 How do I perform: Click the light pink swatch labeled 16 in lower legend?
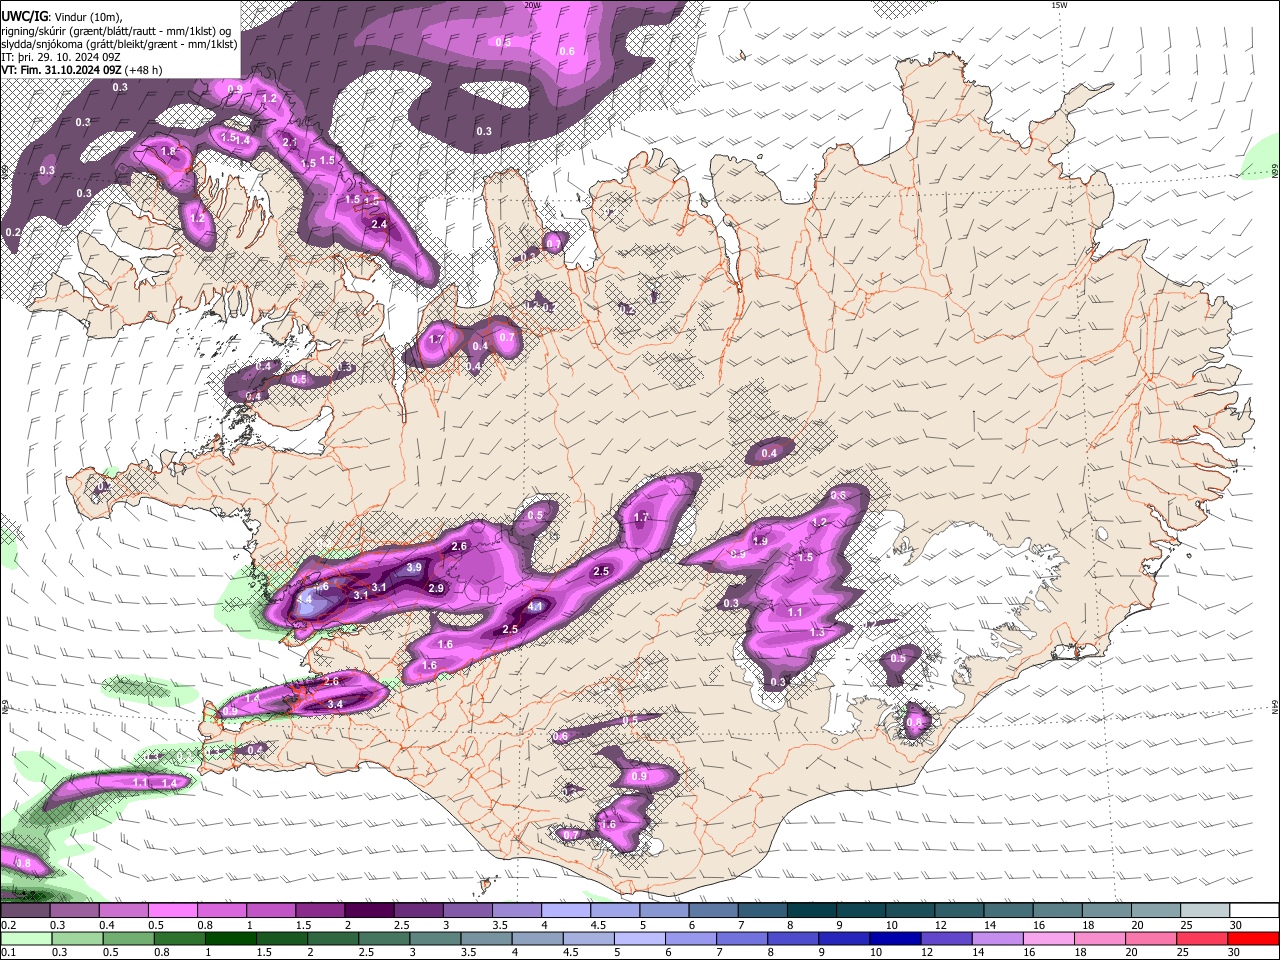[x=1047, y=938]
